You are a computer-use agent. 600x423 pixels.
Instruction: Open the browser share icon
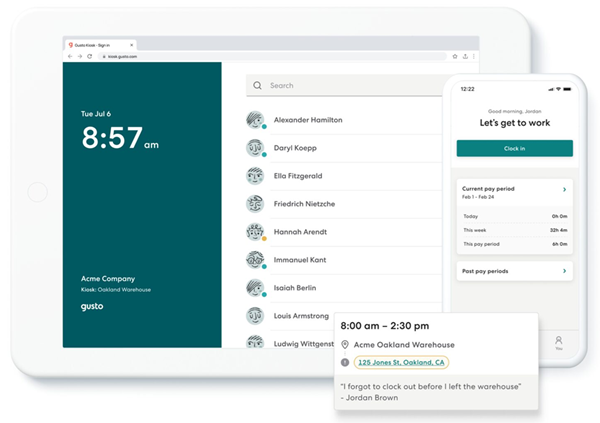pyautogui.click(x=465, y=56)
